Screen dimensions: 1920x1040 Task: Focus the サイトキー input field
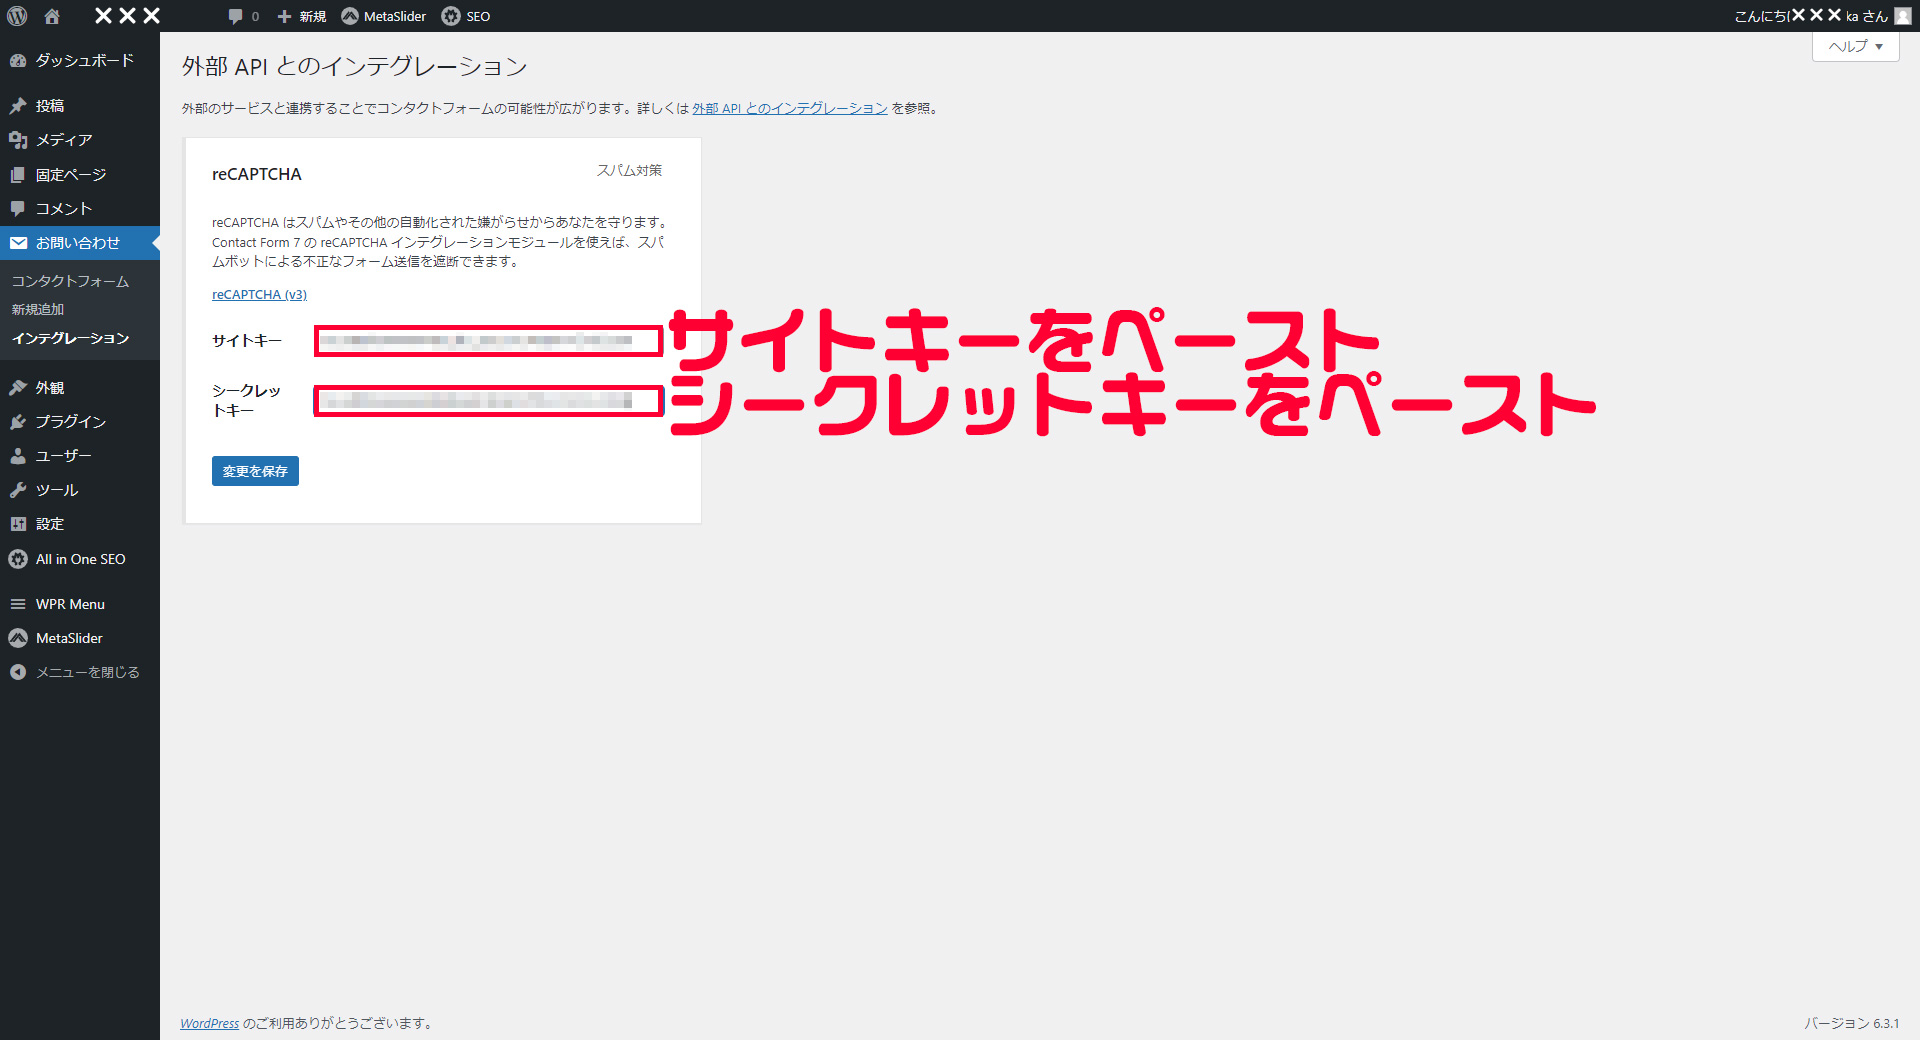point(489,341)
